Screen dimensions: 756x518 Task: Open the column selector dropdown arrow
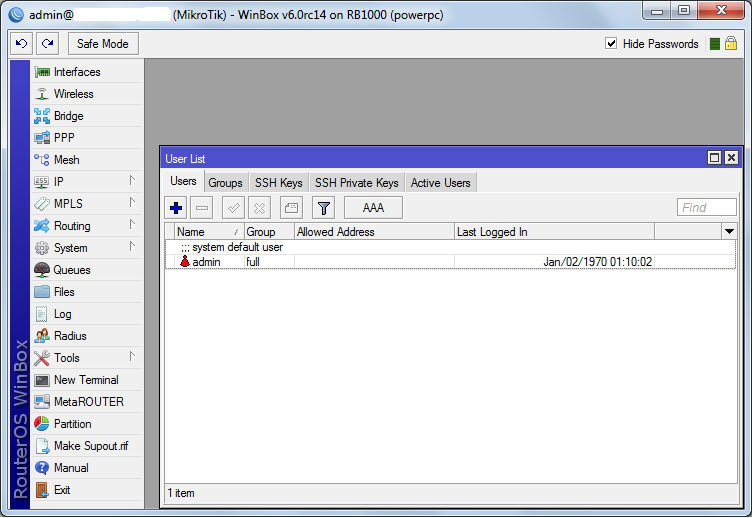[x=729, y=232]
